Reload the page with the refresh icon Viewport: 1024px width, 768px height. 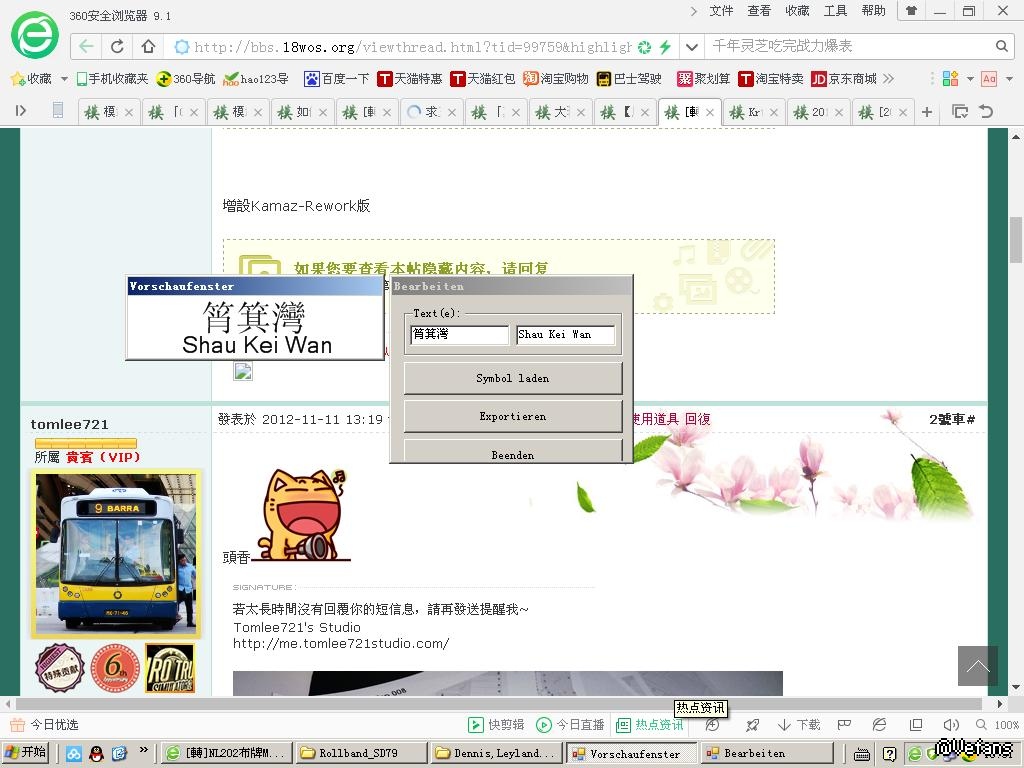(117, 47)
